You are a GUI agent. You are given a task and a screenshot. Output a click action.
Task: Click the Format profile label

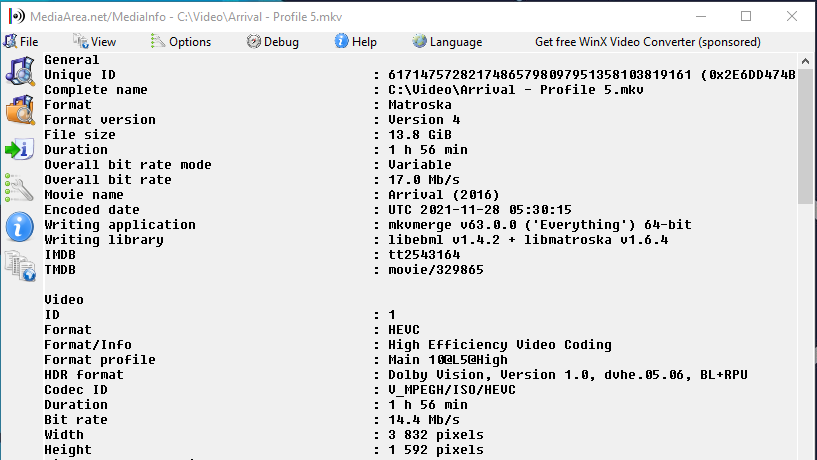click(100, 360)
